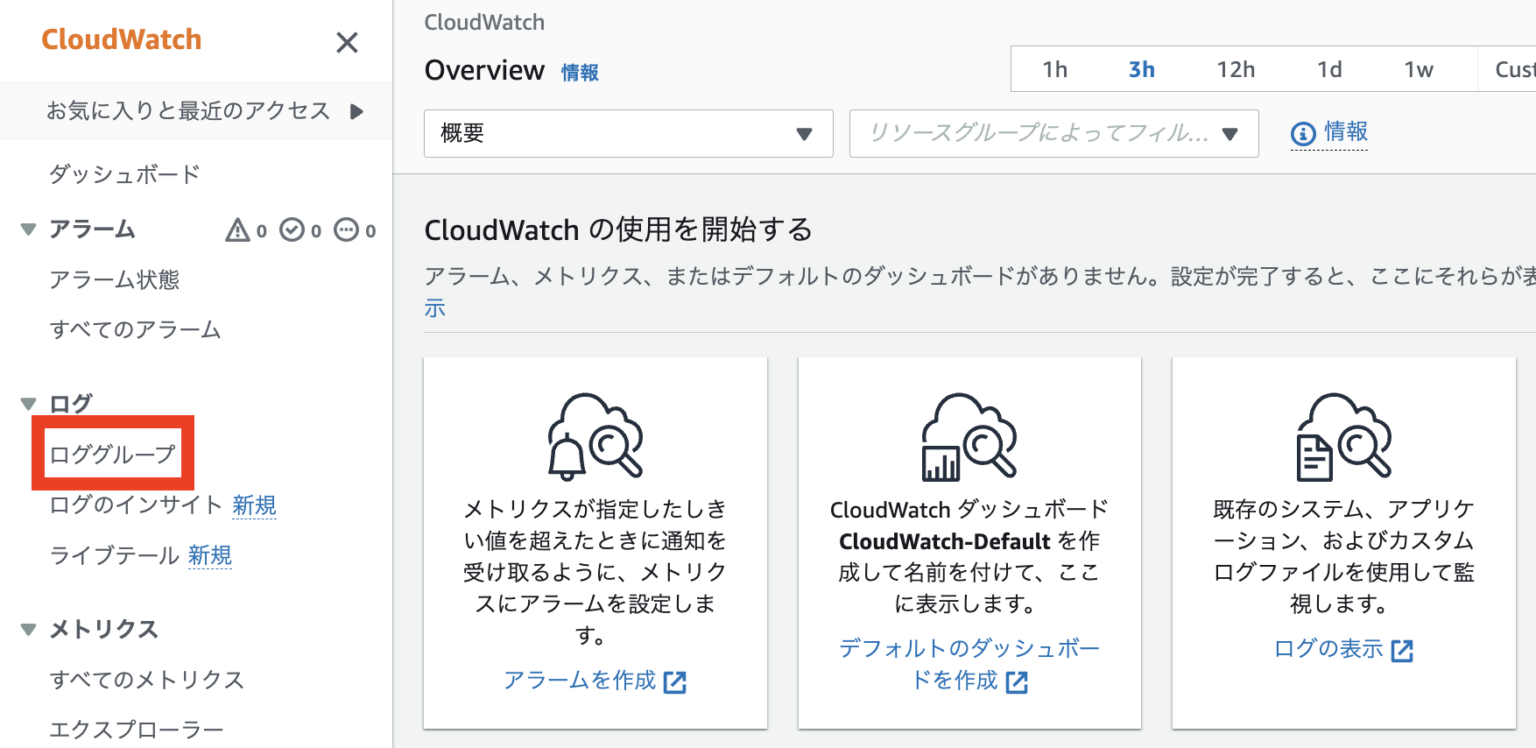This screenshot has height=748, width=1536.
Task: Close the CloudWatch sidebar with the X icon
Action: pos(347,42)
